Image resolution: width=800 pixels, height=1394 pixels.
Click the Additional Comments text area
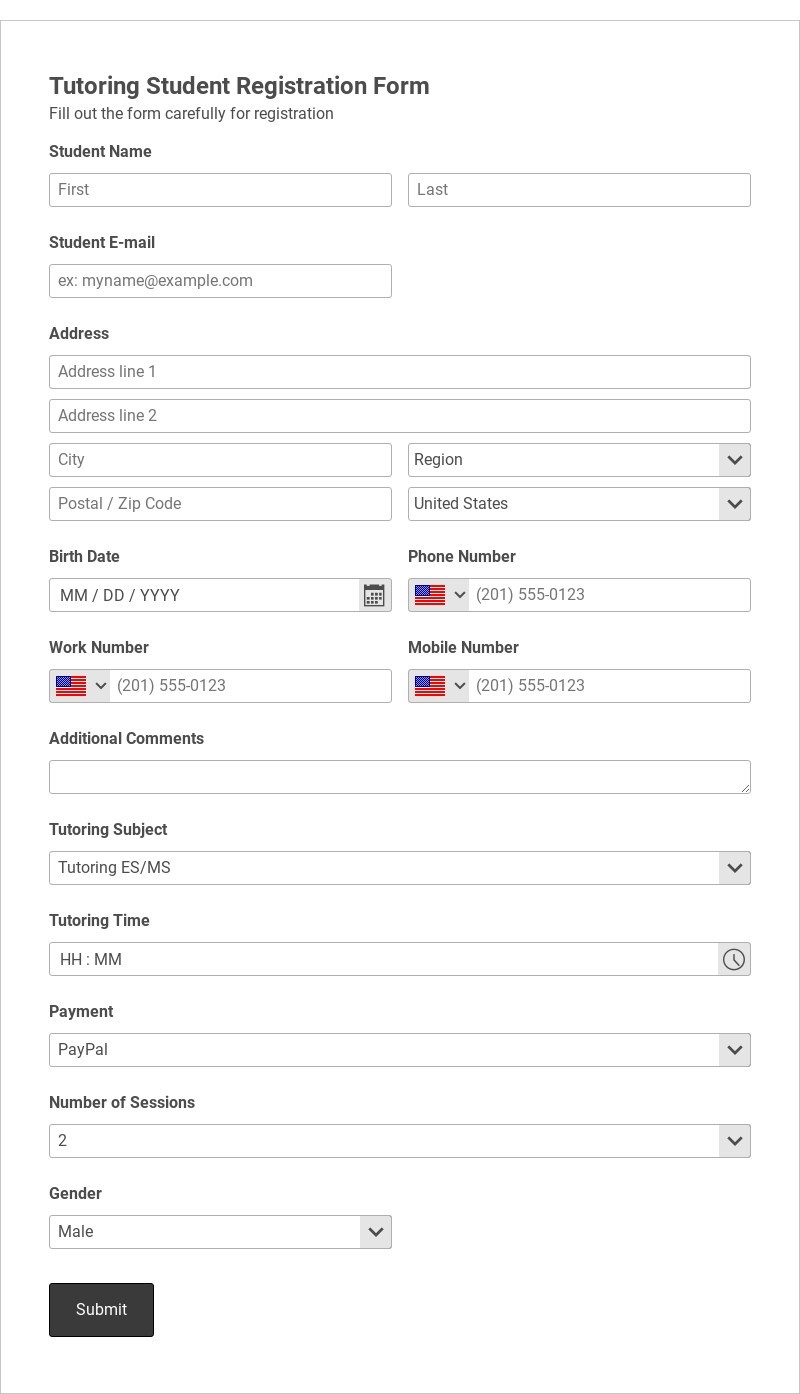pos(400,777)
